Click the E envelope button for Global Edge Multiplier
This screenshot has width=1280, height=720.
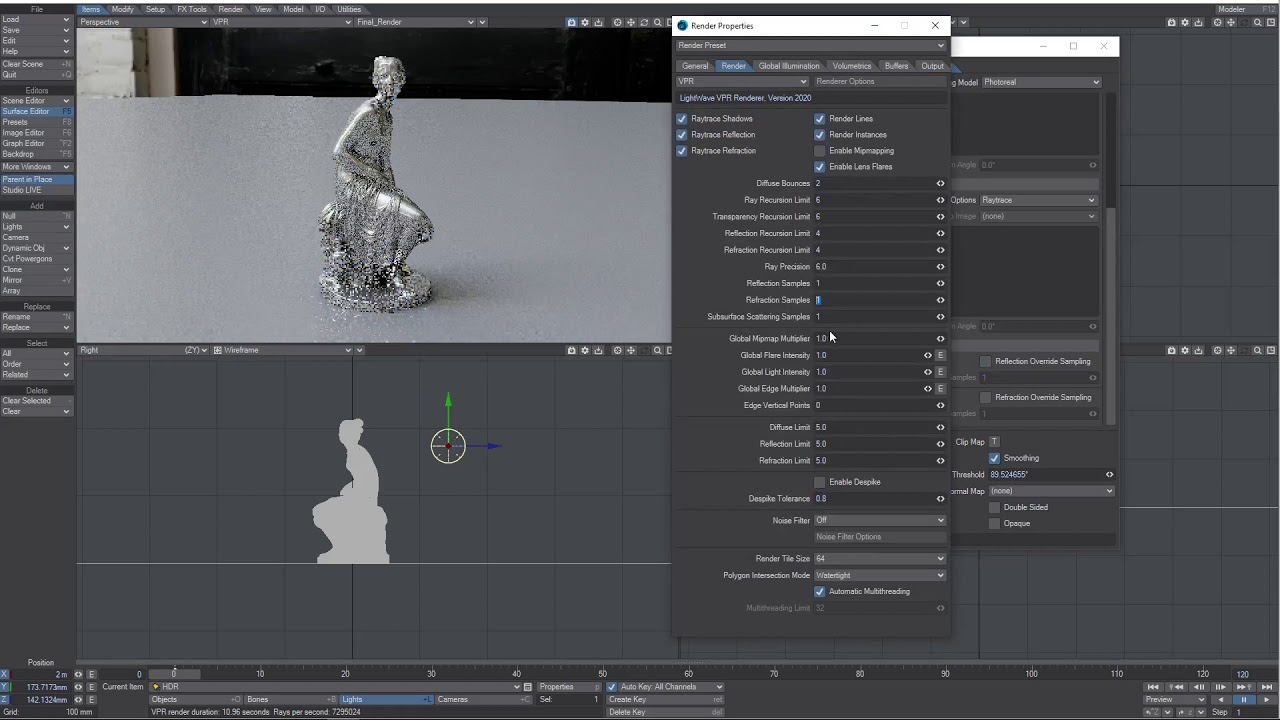pos(940,388)
